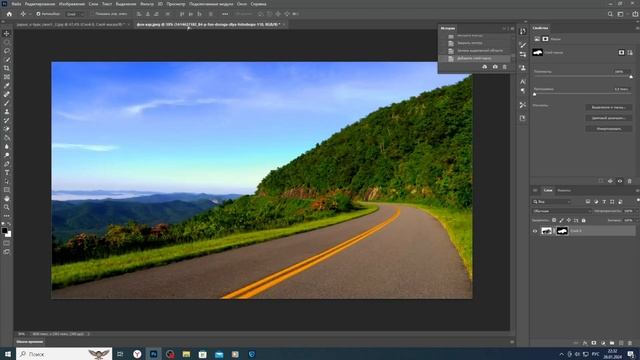This screenshot has height=360, width=640.
Task: Click the Выделение и маска button
Action: pyautogui.click(x=609, y=107)
